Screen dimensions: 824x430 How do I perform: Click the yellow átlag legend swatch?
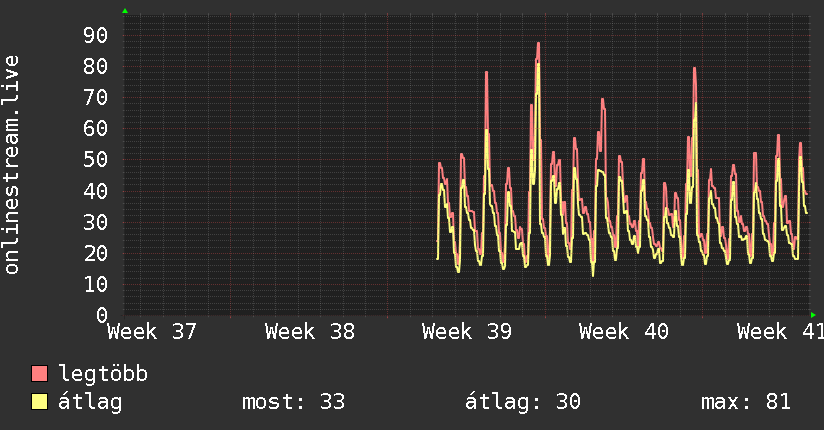pos(39,402)
